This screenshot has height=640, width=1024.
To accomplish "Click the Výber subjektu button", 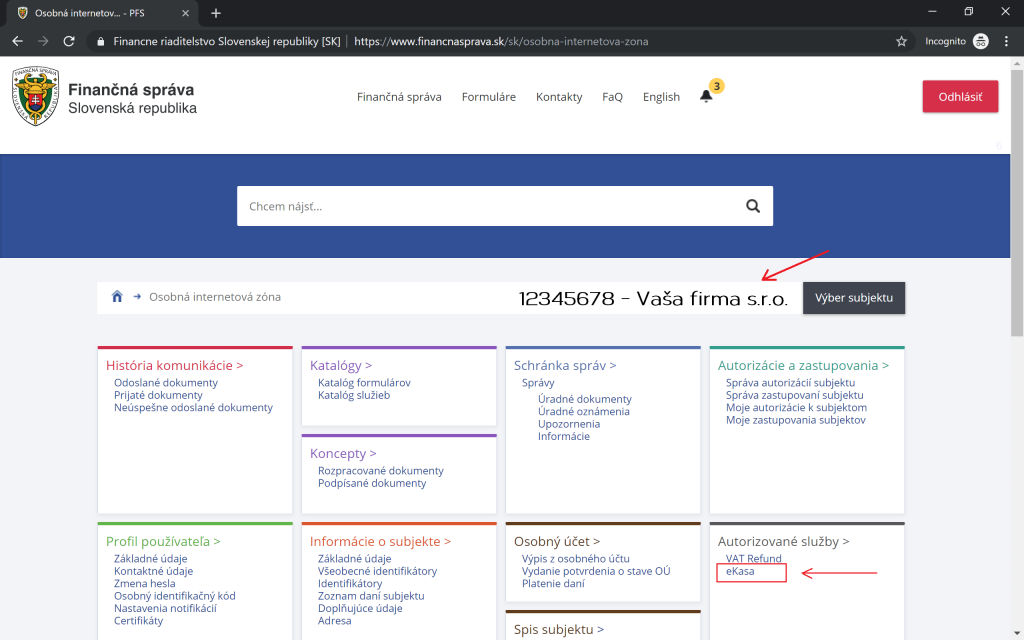I will (854, 298).
